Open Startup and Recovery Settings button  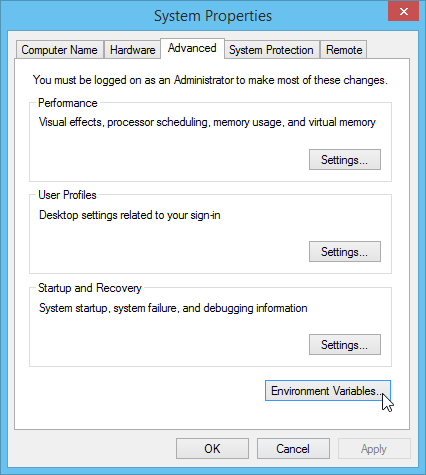[345, 345]
